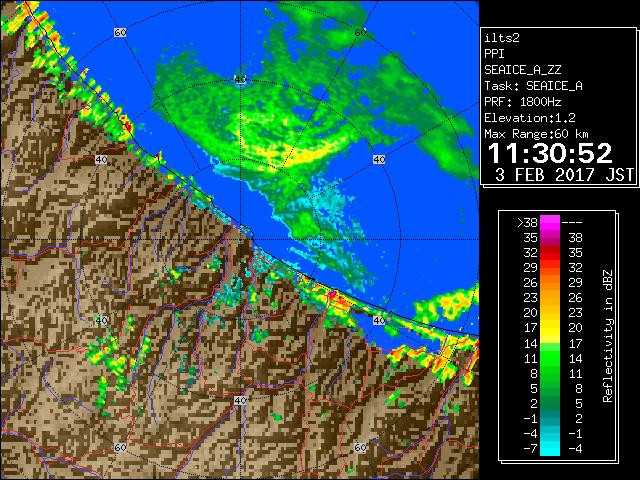Select the "Elevation:1.2" text

[530, 118]
